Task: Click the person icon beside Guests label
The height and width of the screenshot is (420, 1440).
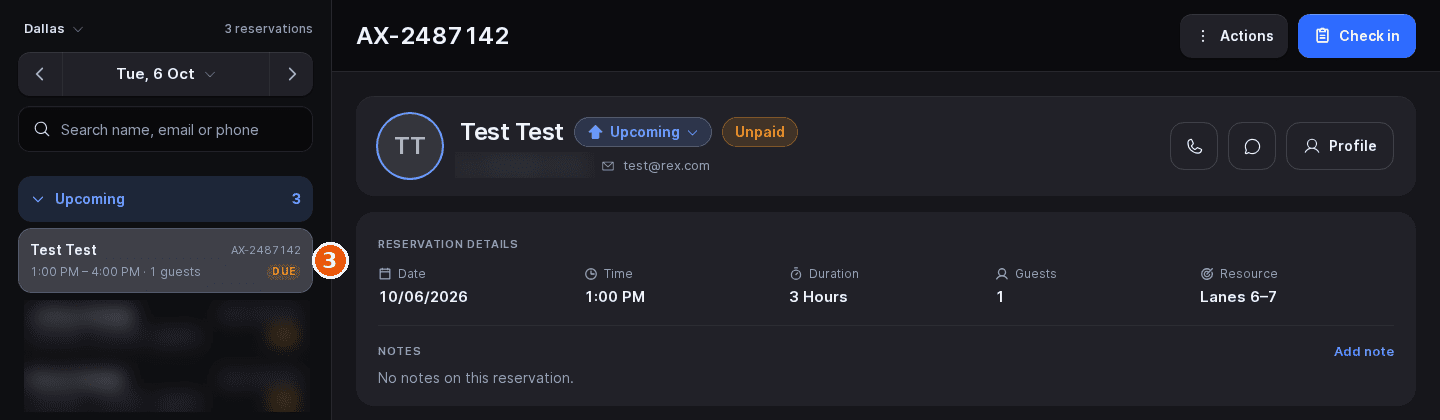Action: (x=1001, y=273)
